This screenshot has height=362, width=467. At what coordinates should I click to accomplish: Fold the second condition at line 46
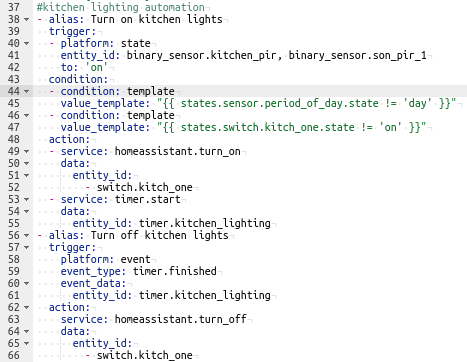point(27,115)
